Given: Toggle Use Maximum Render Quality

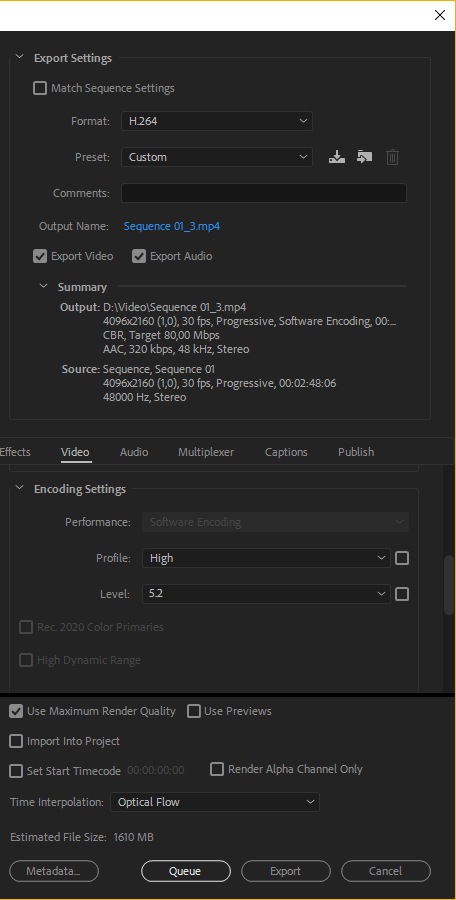Looking at the screenshot, I should coord(16,711).
